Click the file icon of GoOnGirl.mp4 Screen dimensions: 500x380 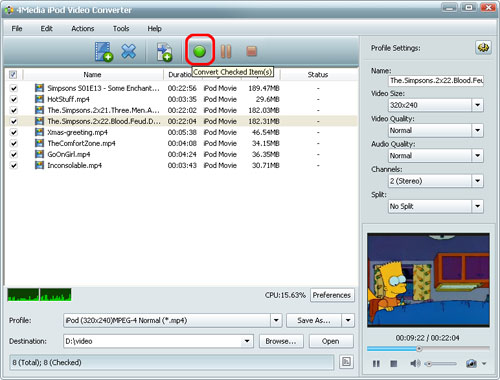[39, 154]
